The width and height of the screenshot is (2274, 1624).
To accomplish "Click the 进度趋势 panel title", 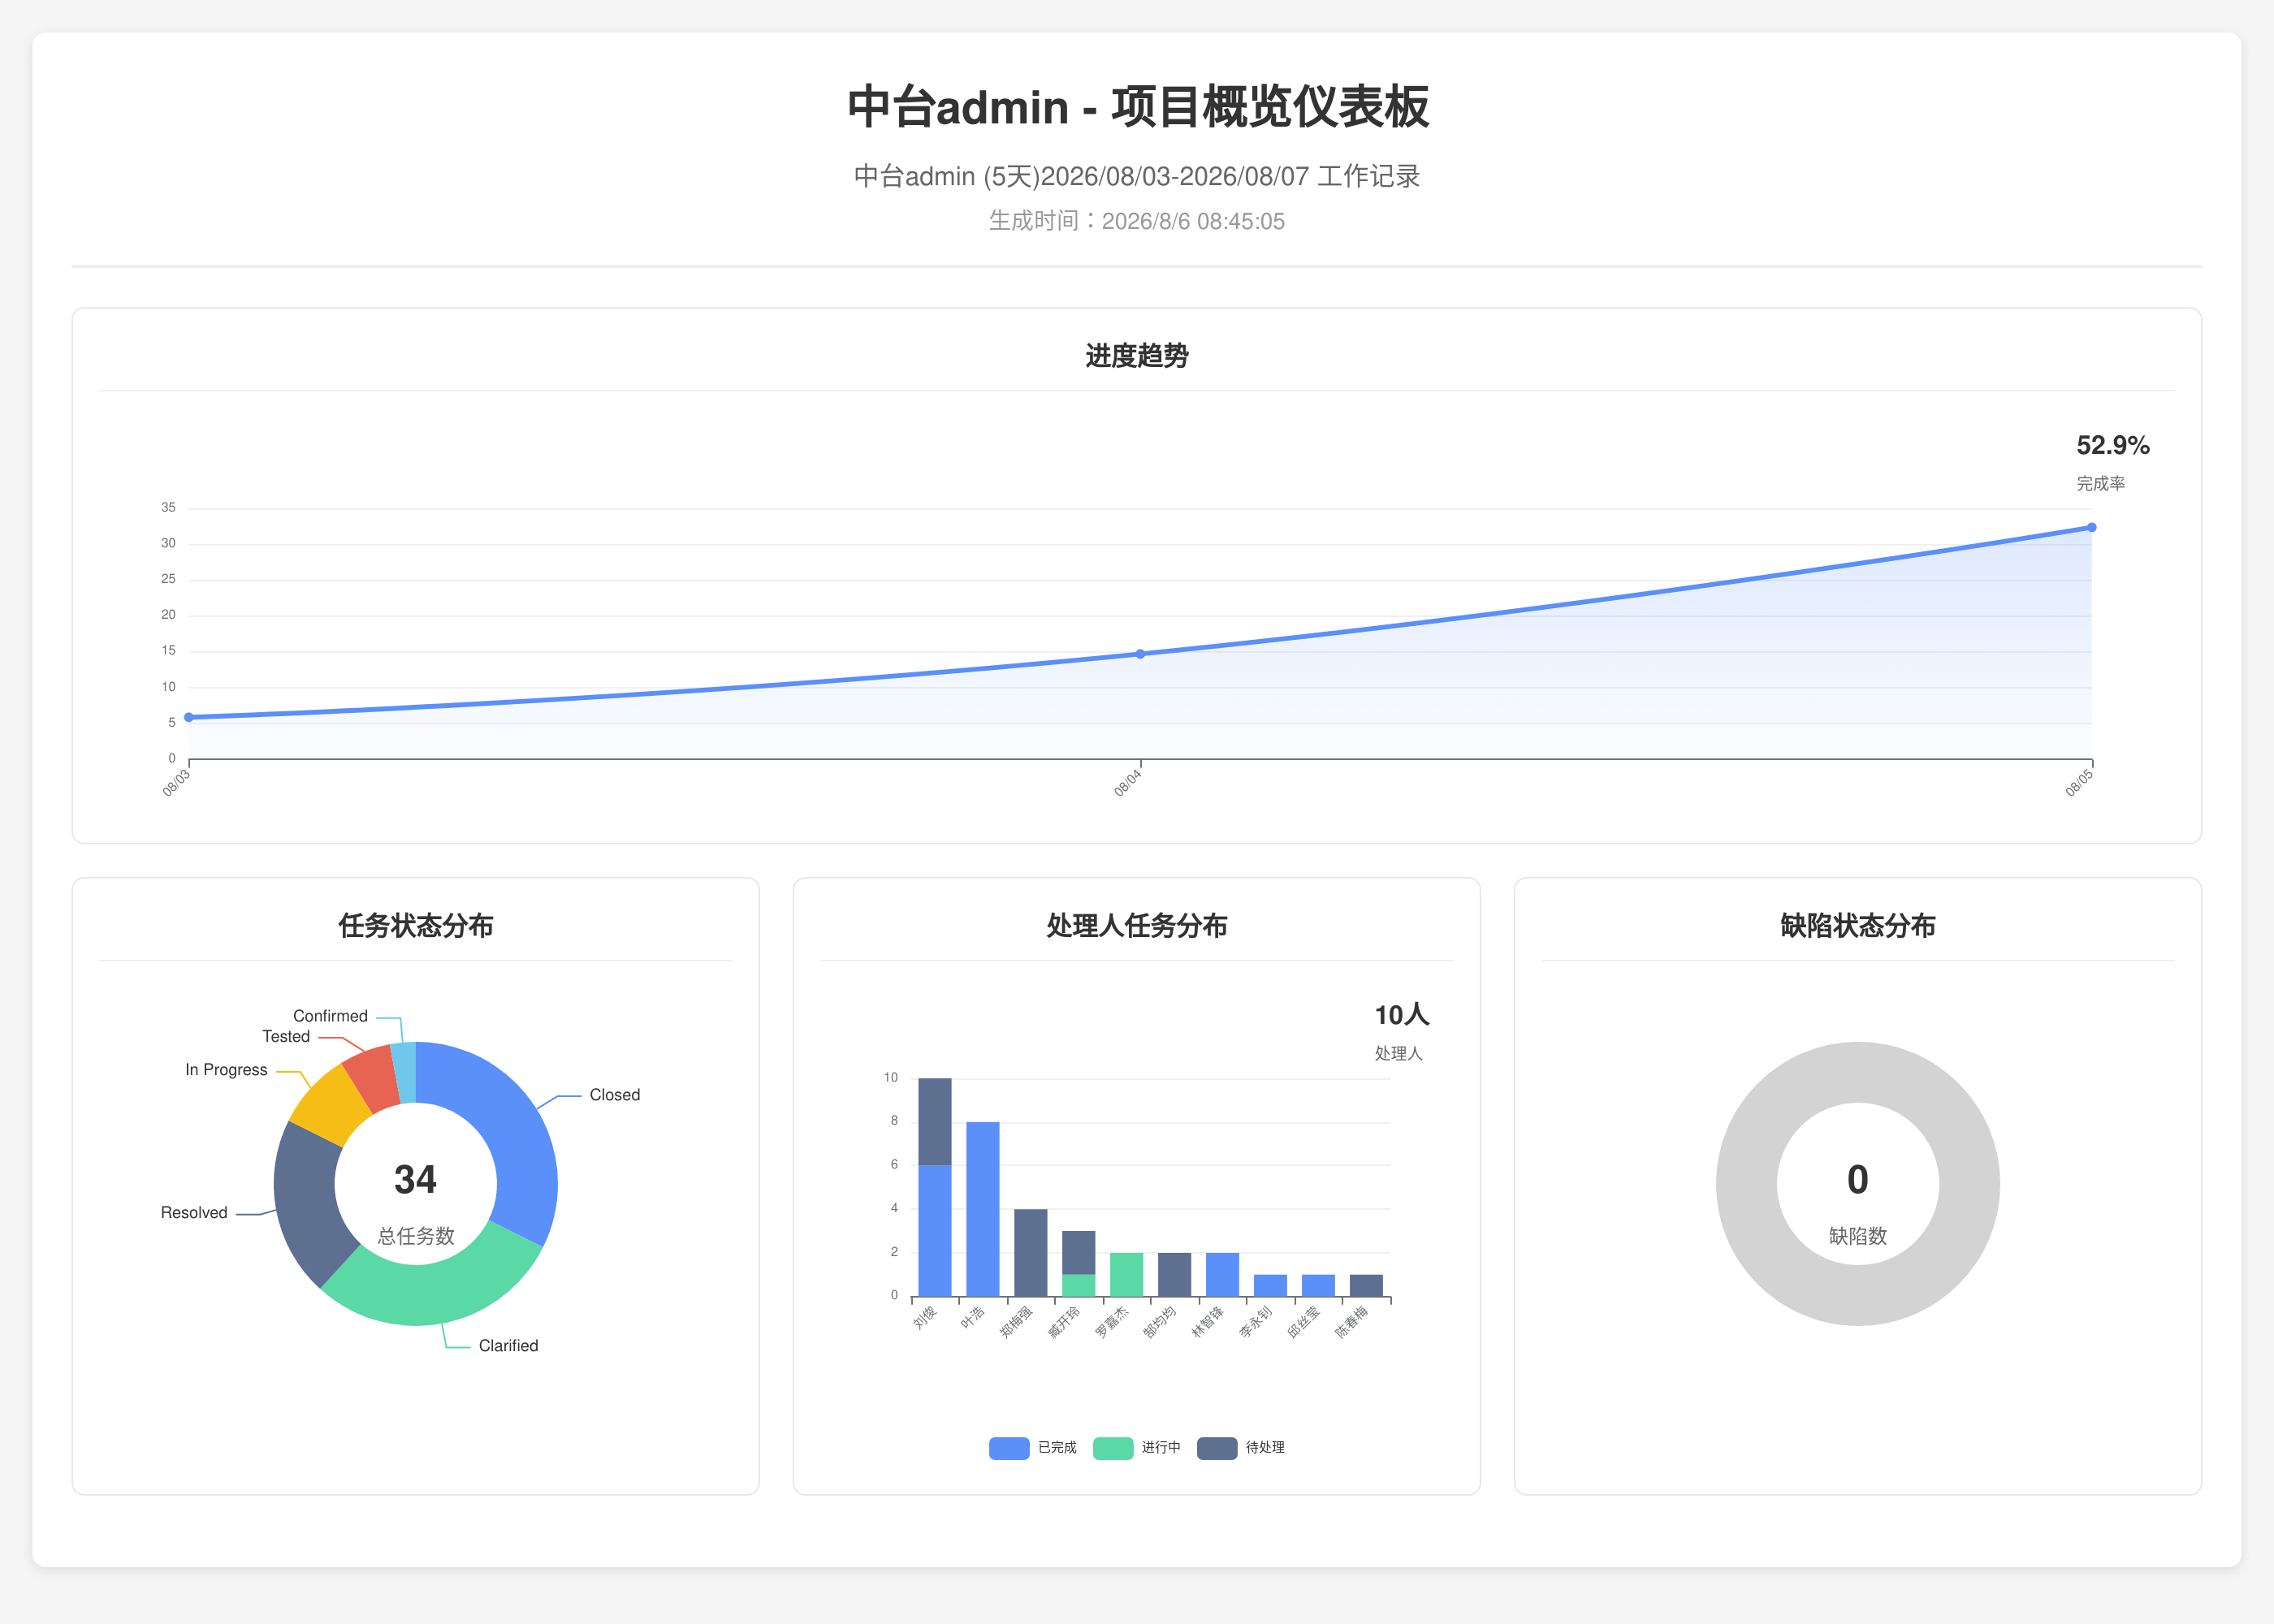I will pyautogui.click(x=1137, y=356).
